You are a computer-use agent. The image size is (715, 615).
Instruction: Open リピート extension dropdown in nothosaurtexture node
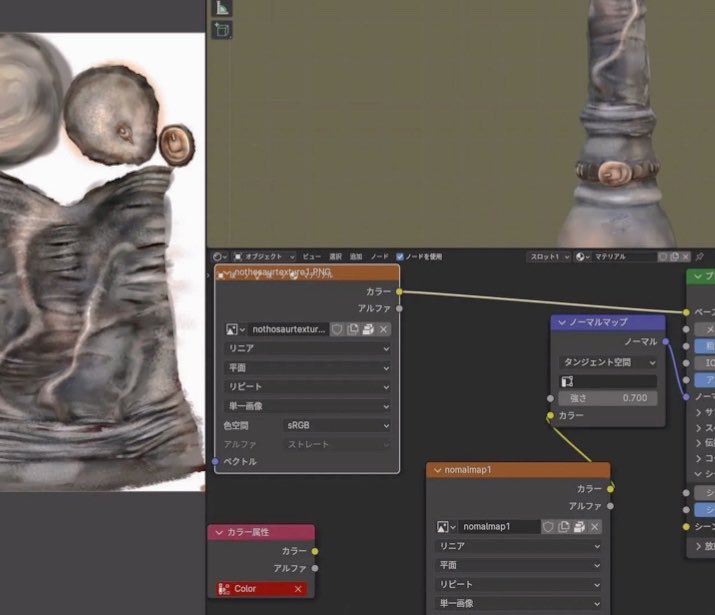coord(307,387)
